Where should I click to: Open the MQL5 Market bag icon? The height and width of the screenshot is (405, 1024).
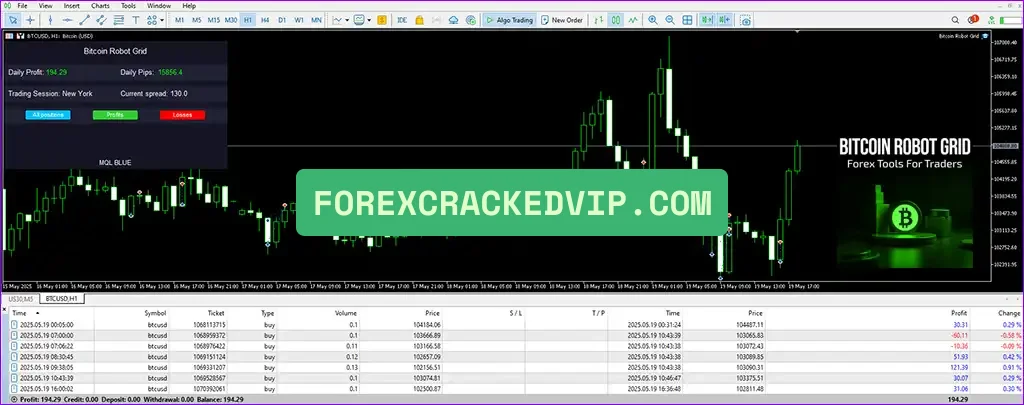tap(419, 20)
